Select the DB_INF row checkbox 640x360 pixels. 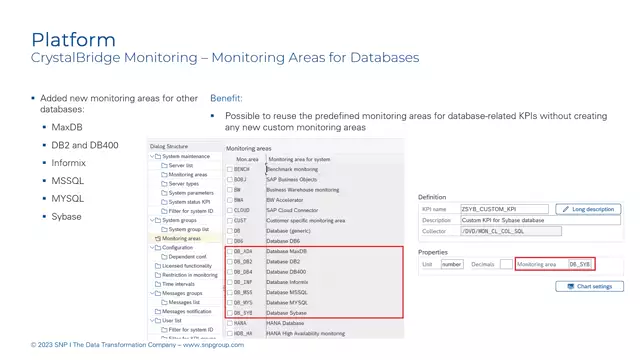(230, 282)
